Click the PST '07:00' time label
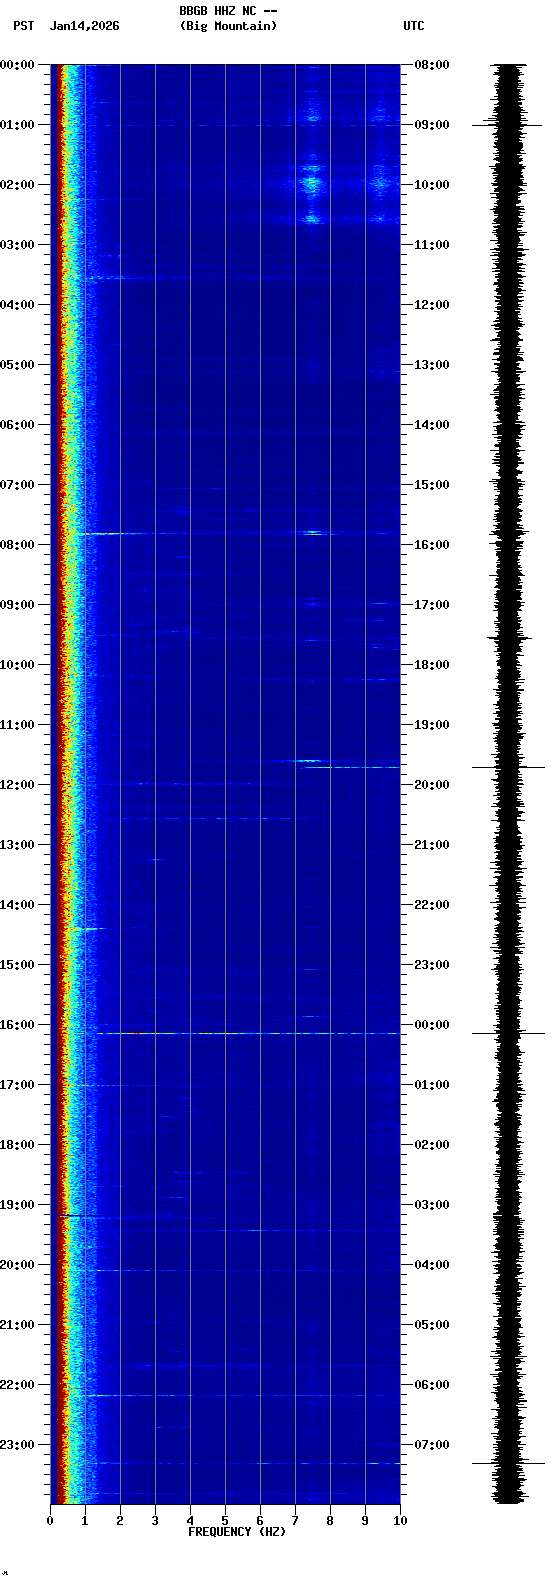This screenshot has width=552, height=1584. pos(17,485)
